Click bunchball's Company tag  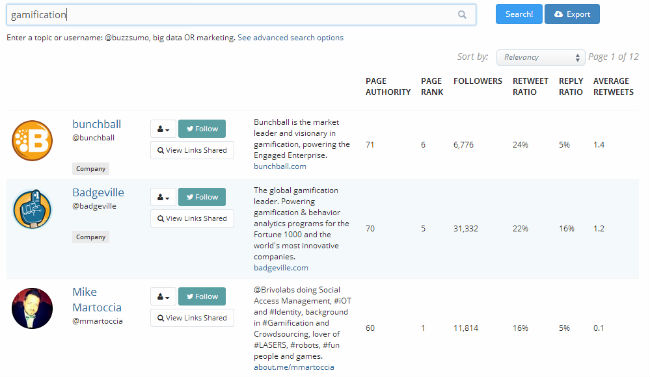(x=90, y=169)
